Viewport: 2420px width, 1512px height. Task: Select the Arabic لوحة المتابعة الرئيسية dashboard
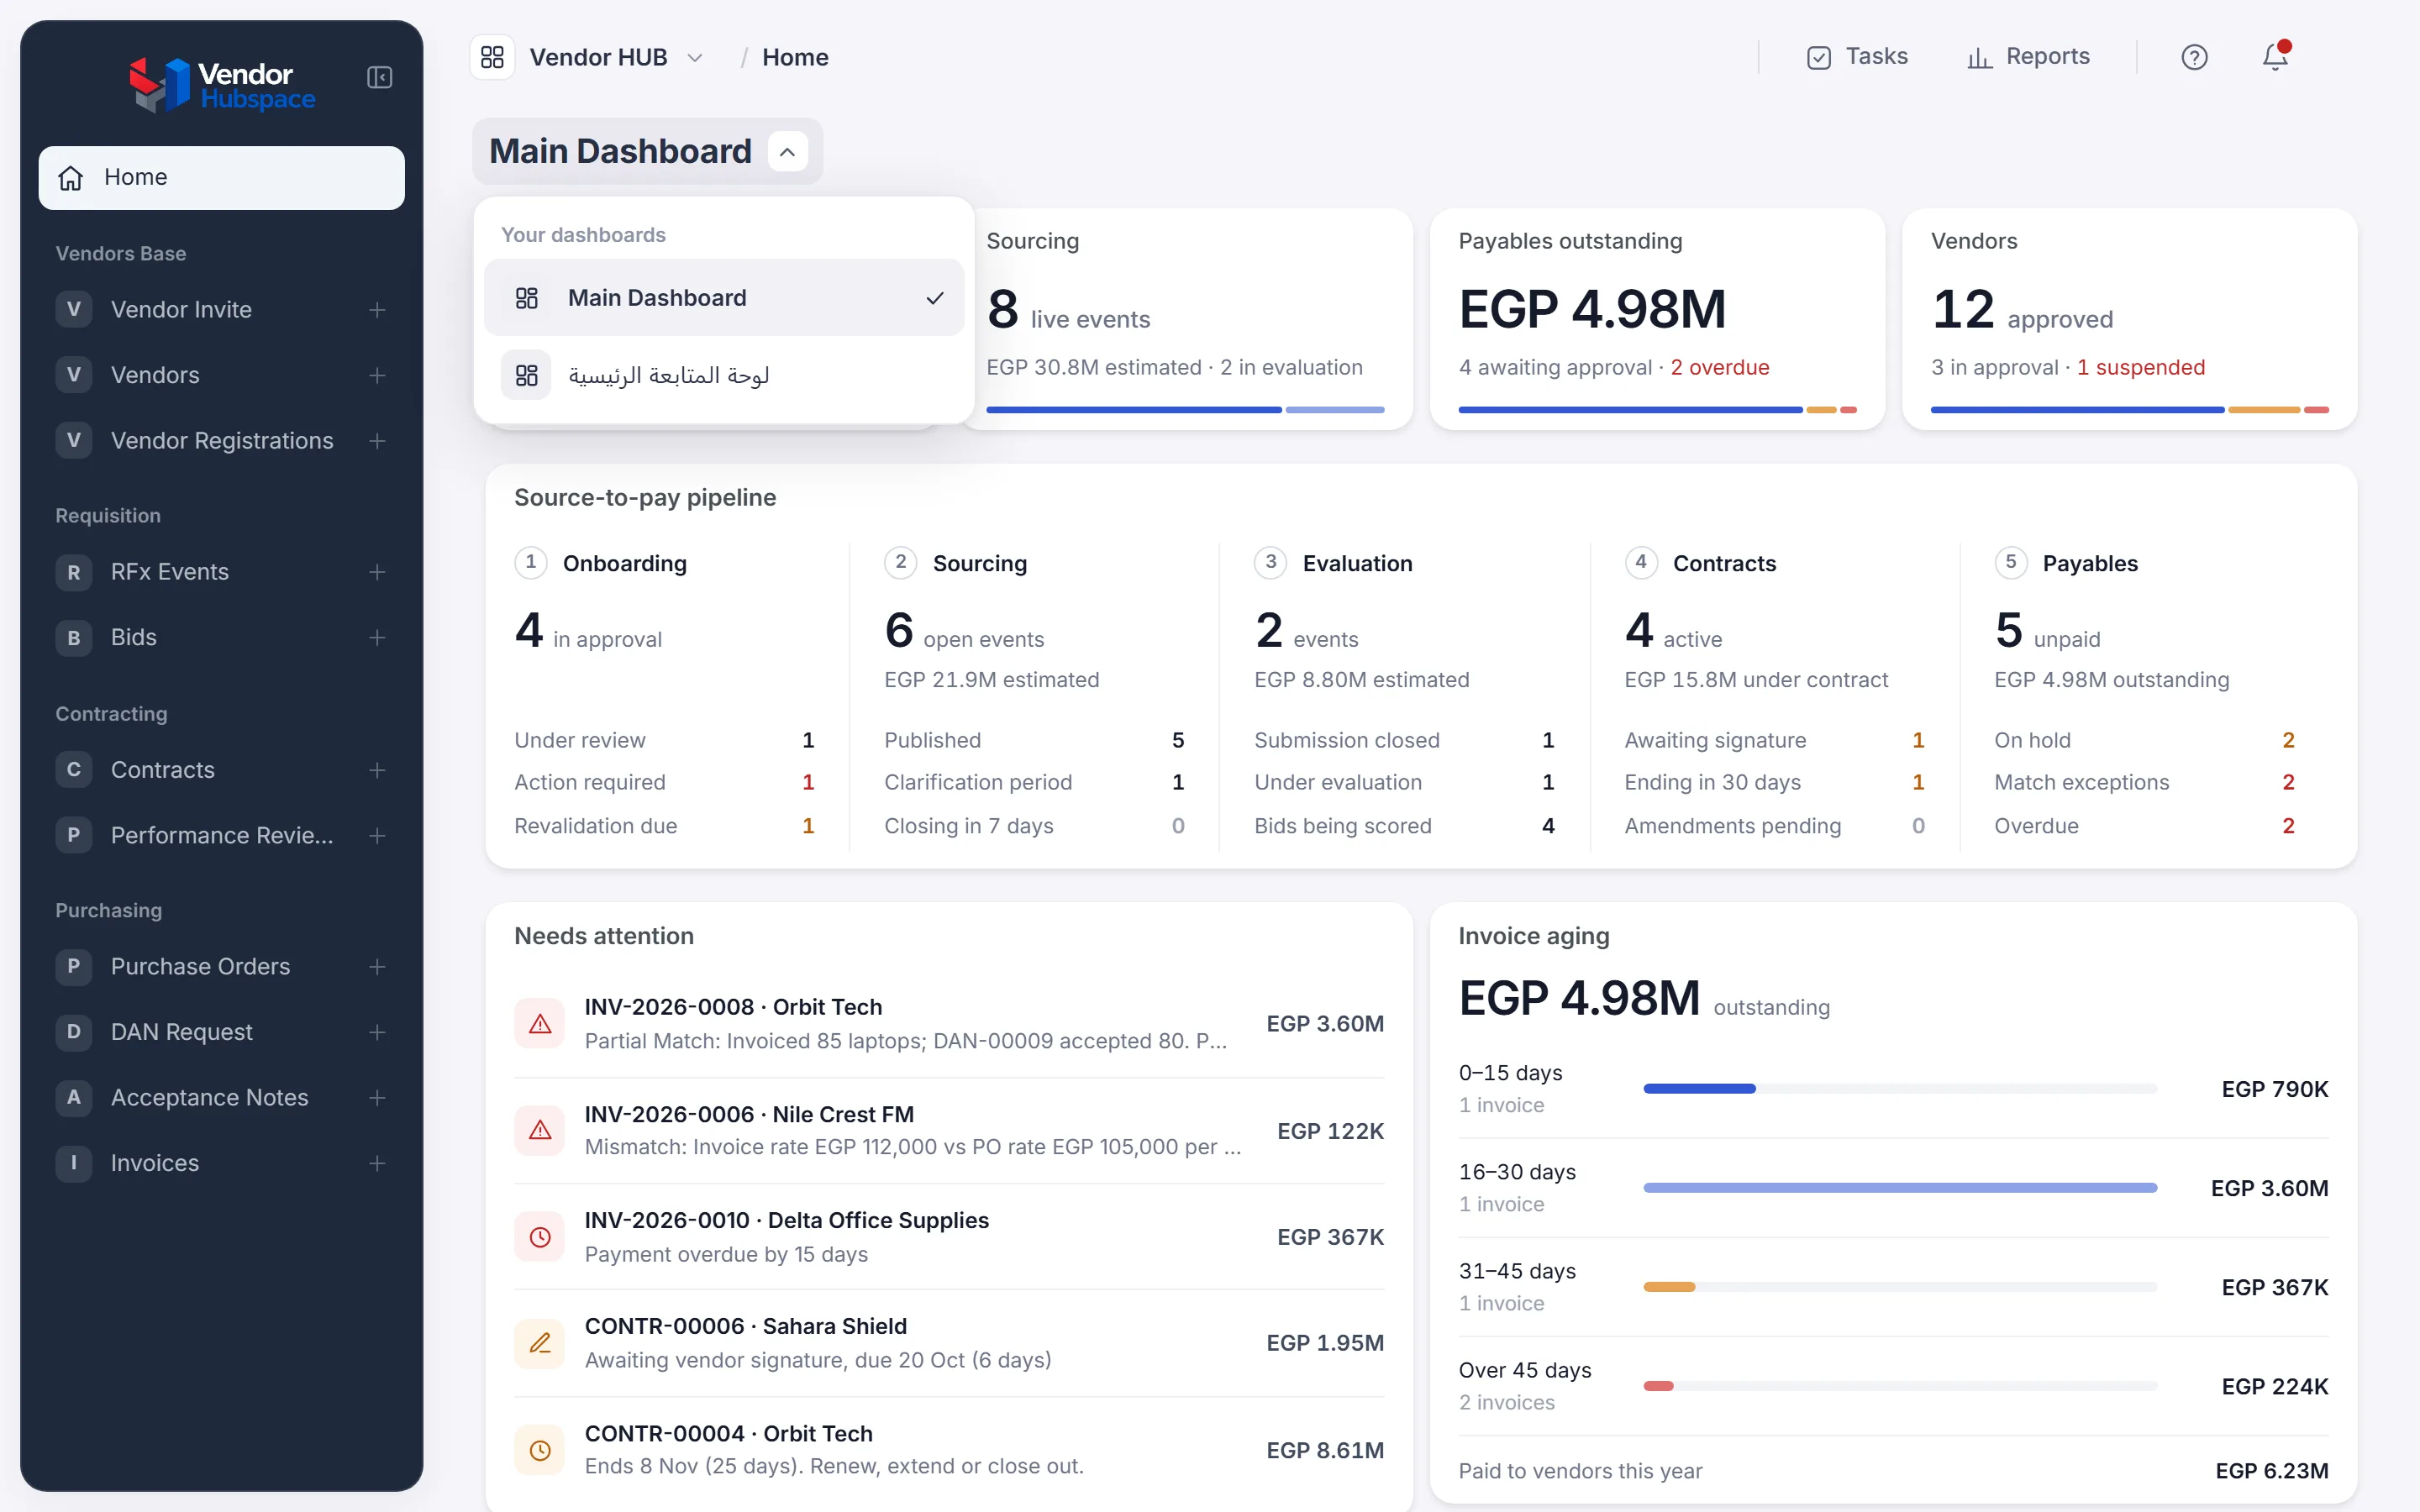coord(724,375)
